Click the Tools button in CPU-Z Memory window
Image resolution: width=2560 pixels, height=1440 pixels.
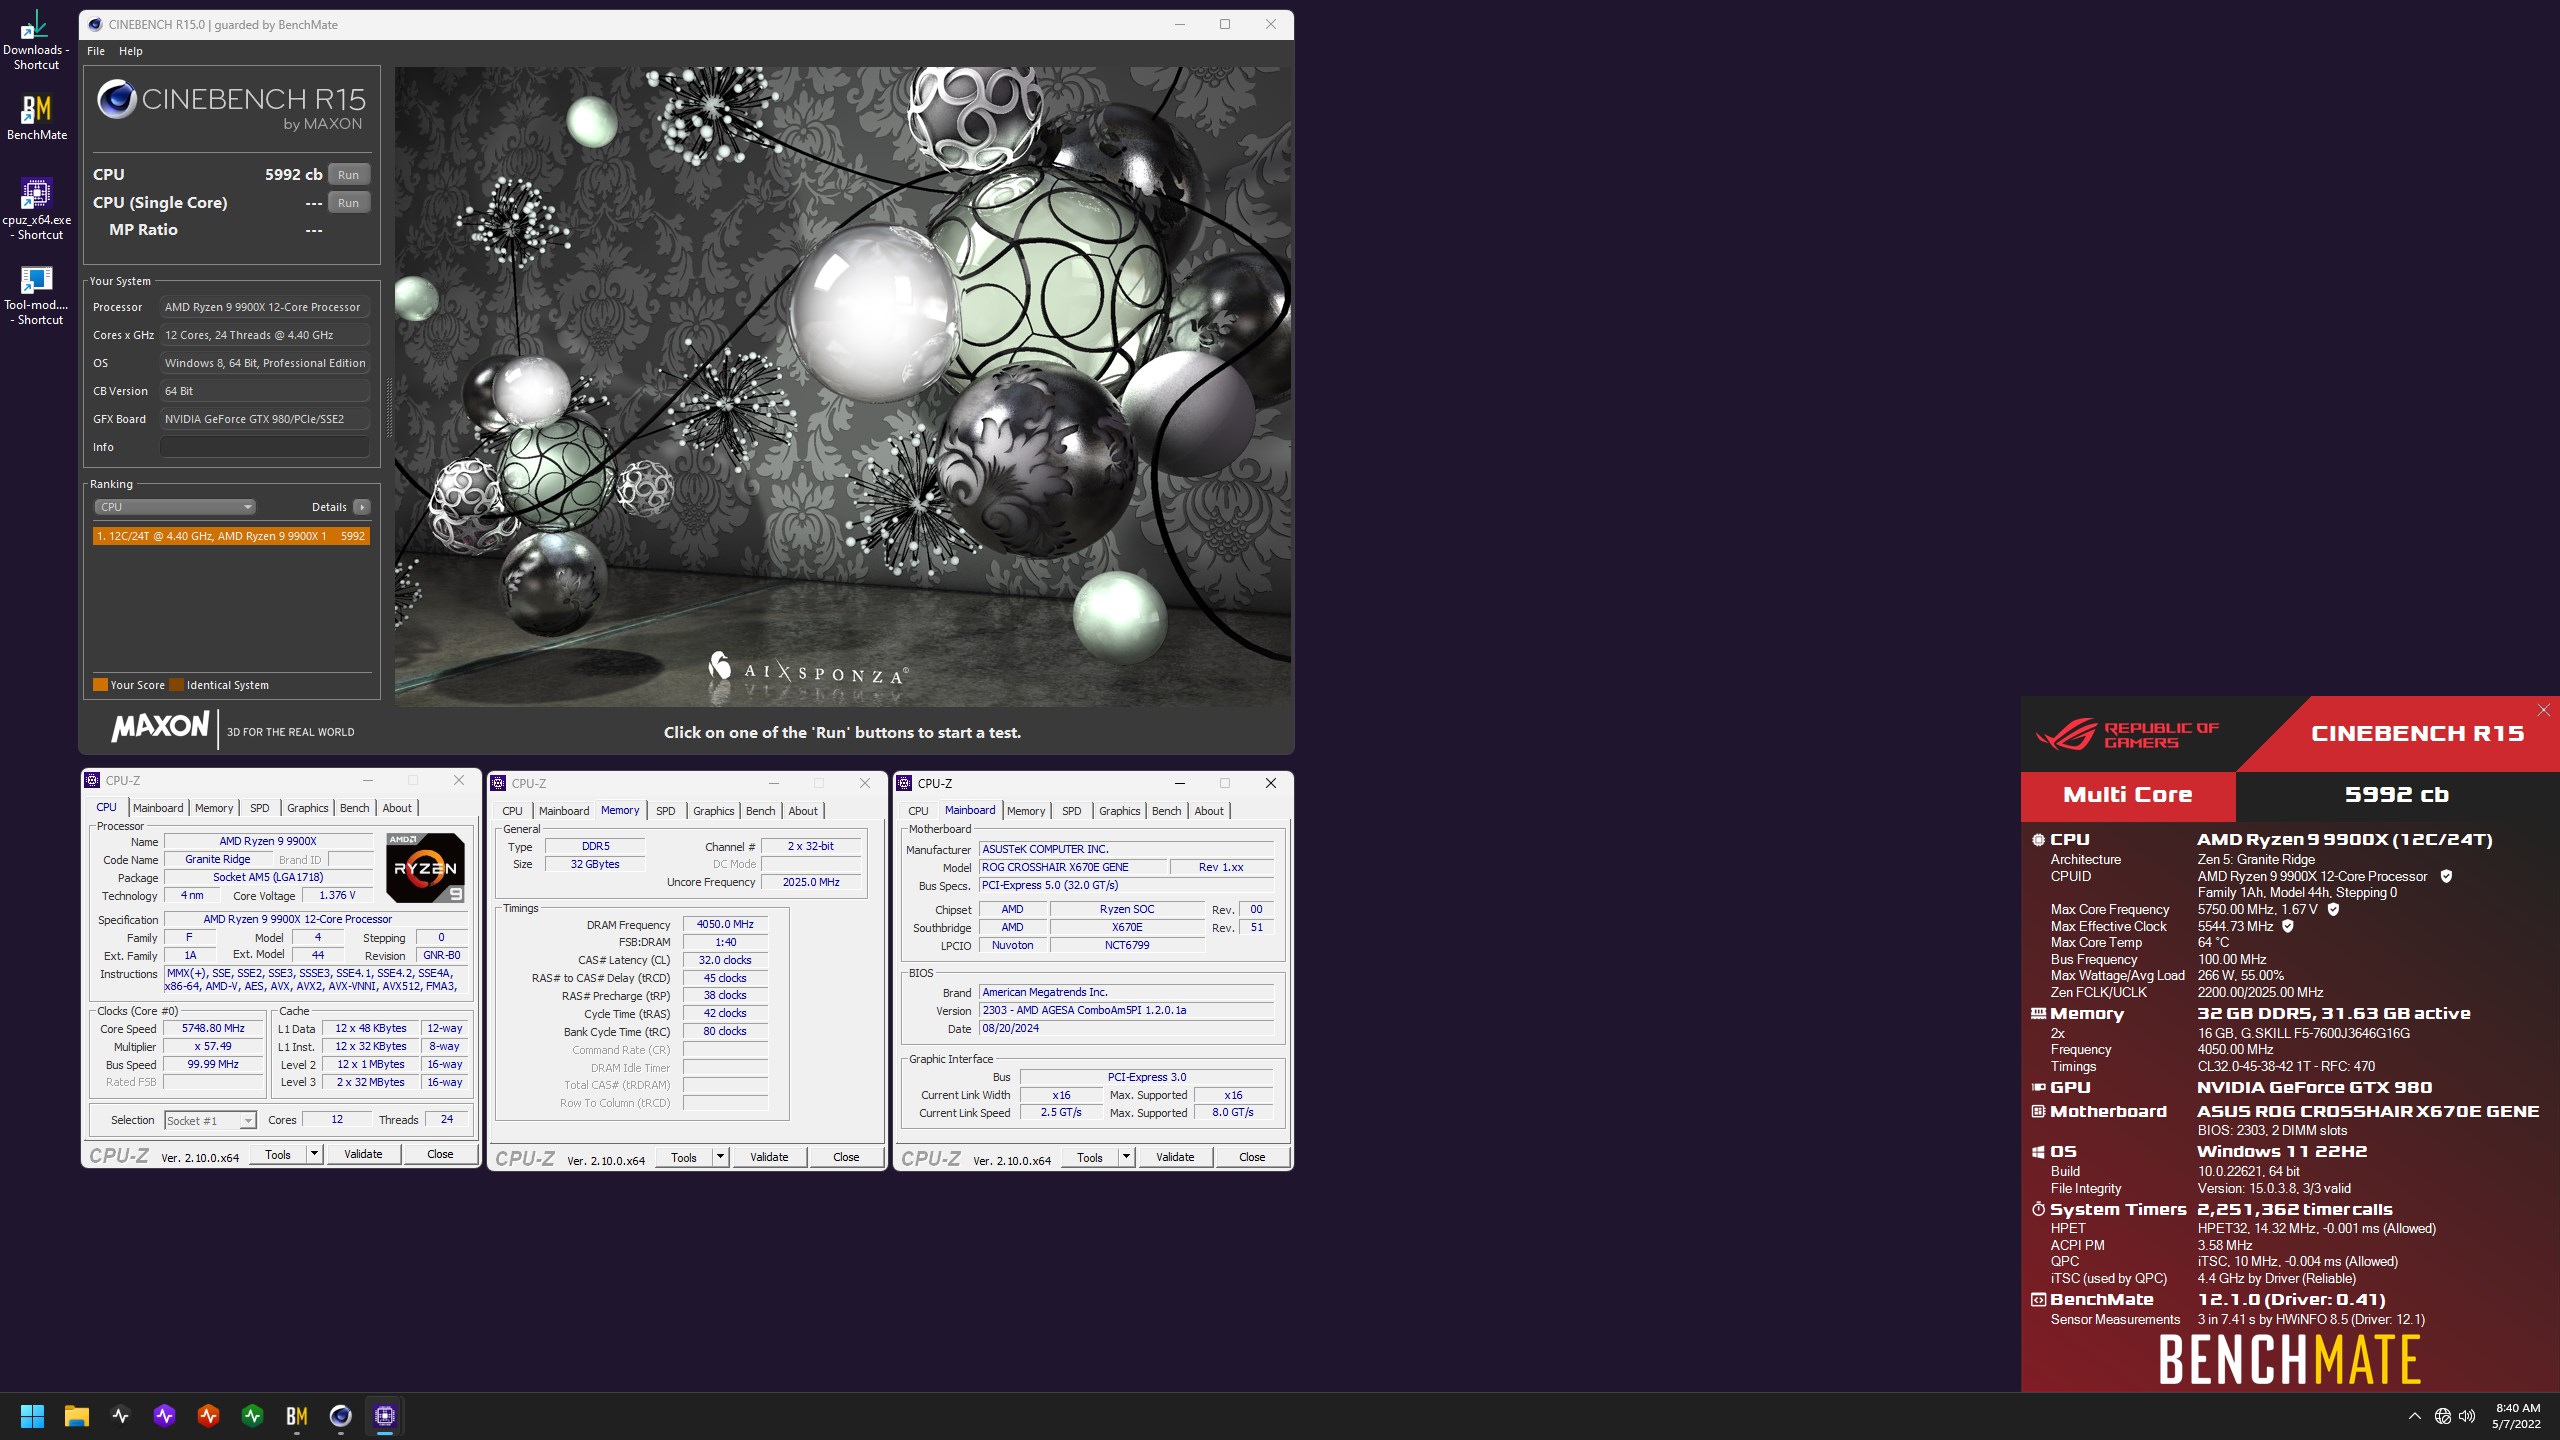click(x=684, y=1157)
